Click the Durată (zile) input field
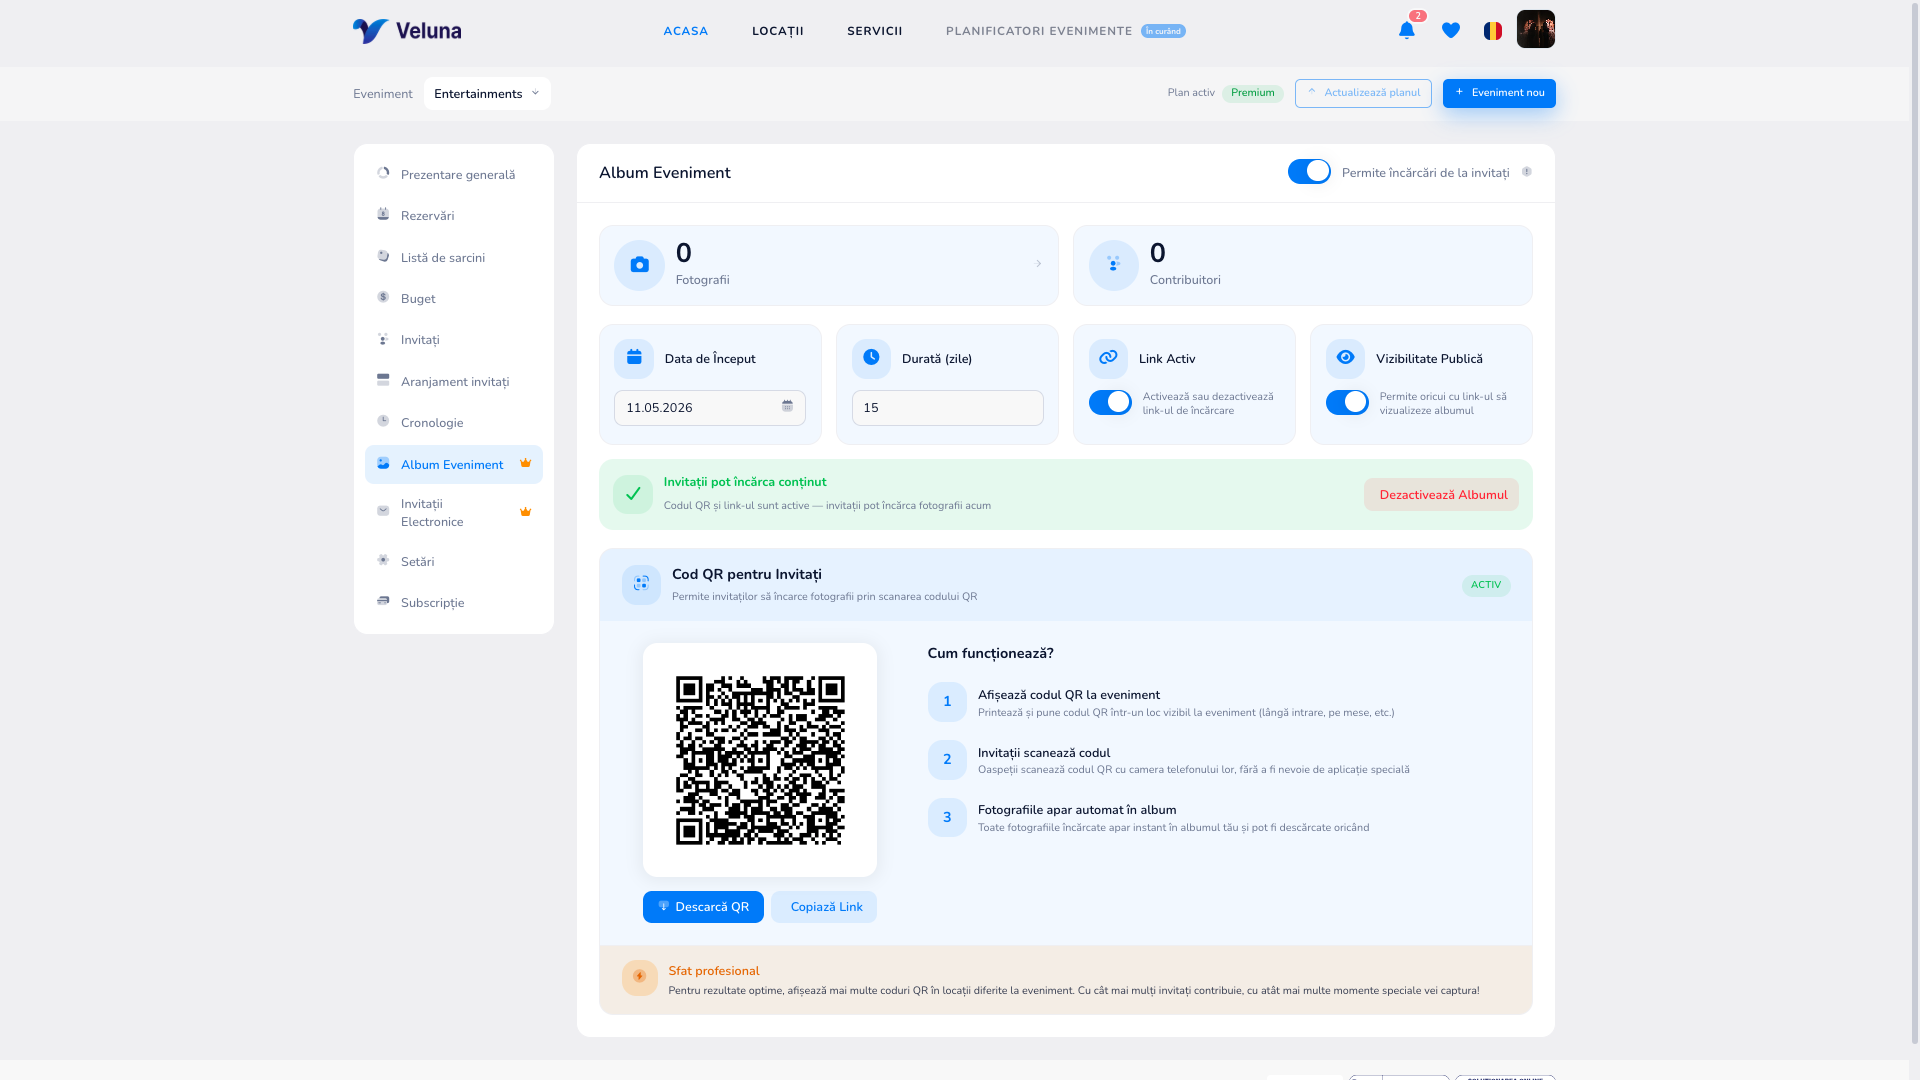Screen dimensions: 1920x1080 947,408
